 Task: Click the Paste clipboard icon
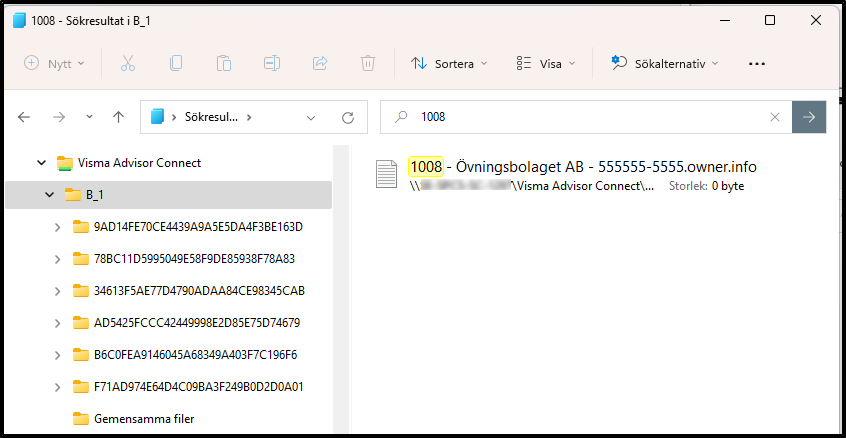pos(224,63)
